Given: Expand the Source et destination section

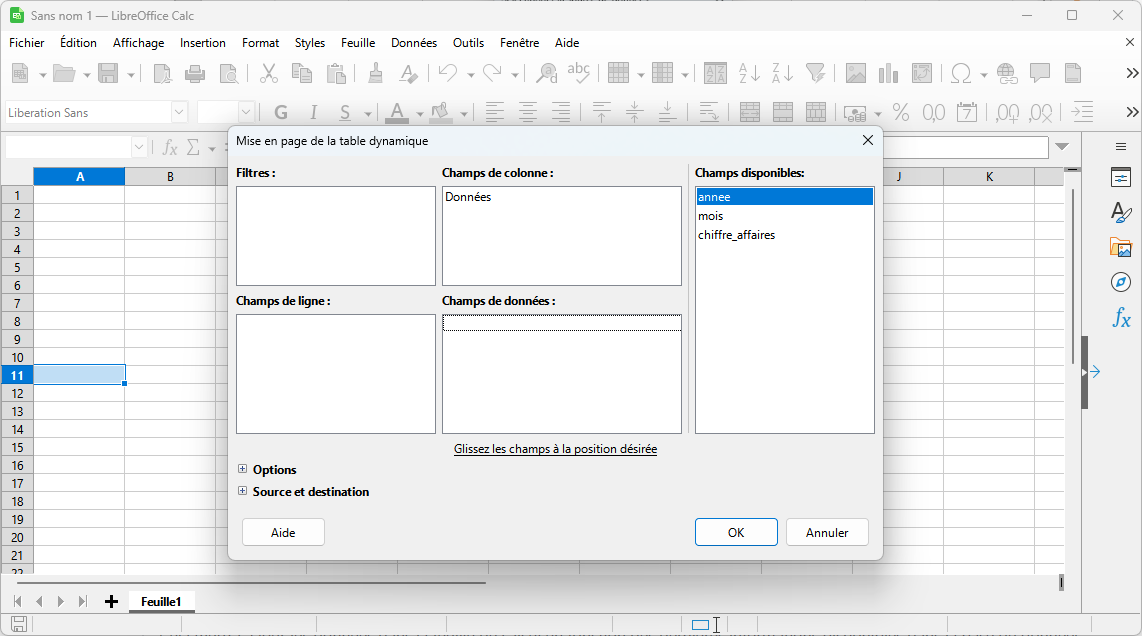Looking at the screenshot, I should pos(243,491).
